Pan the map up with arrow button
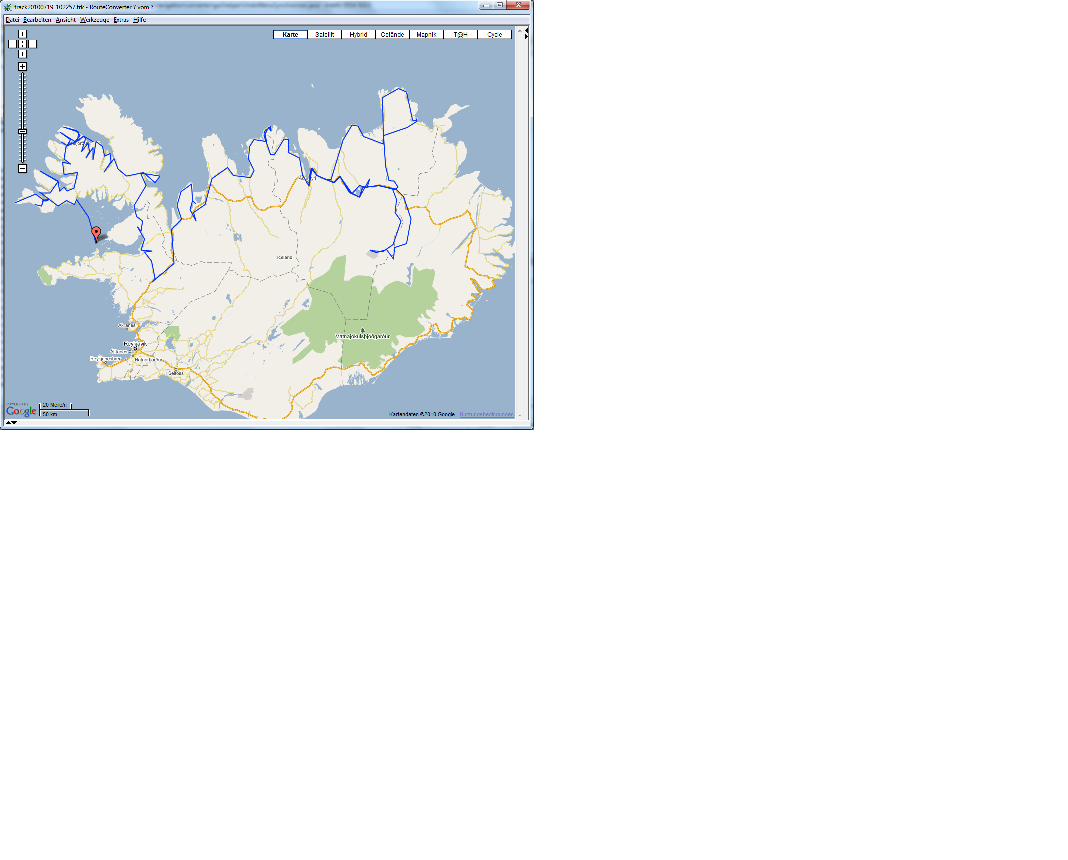 pos(22,34)
